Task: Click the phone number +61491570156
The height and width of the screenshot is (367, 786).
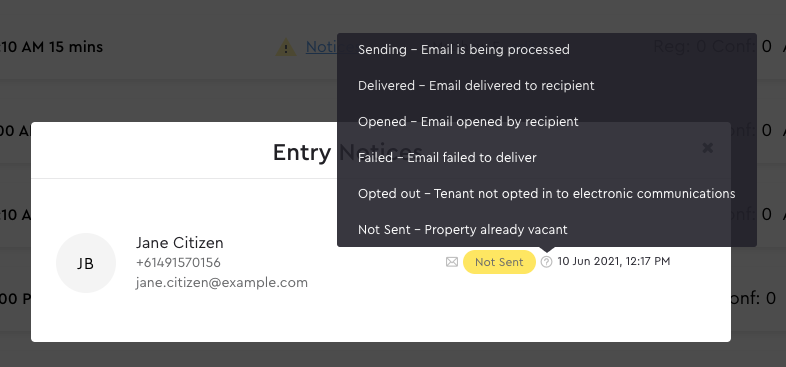Action: tap(178, 263)
